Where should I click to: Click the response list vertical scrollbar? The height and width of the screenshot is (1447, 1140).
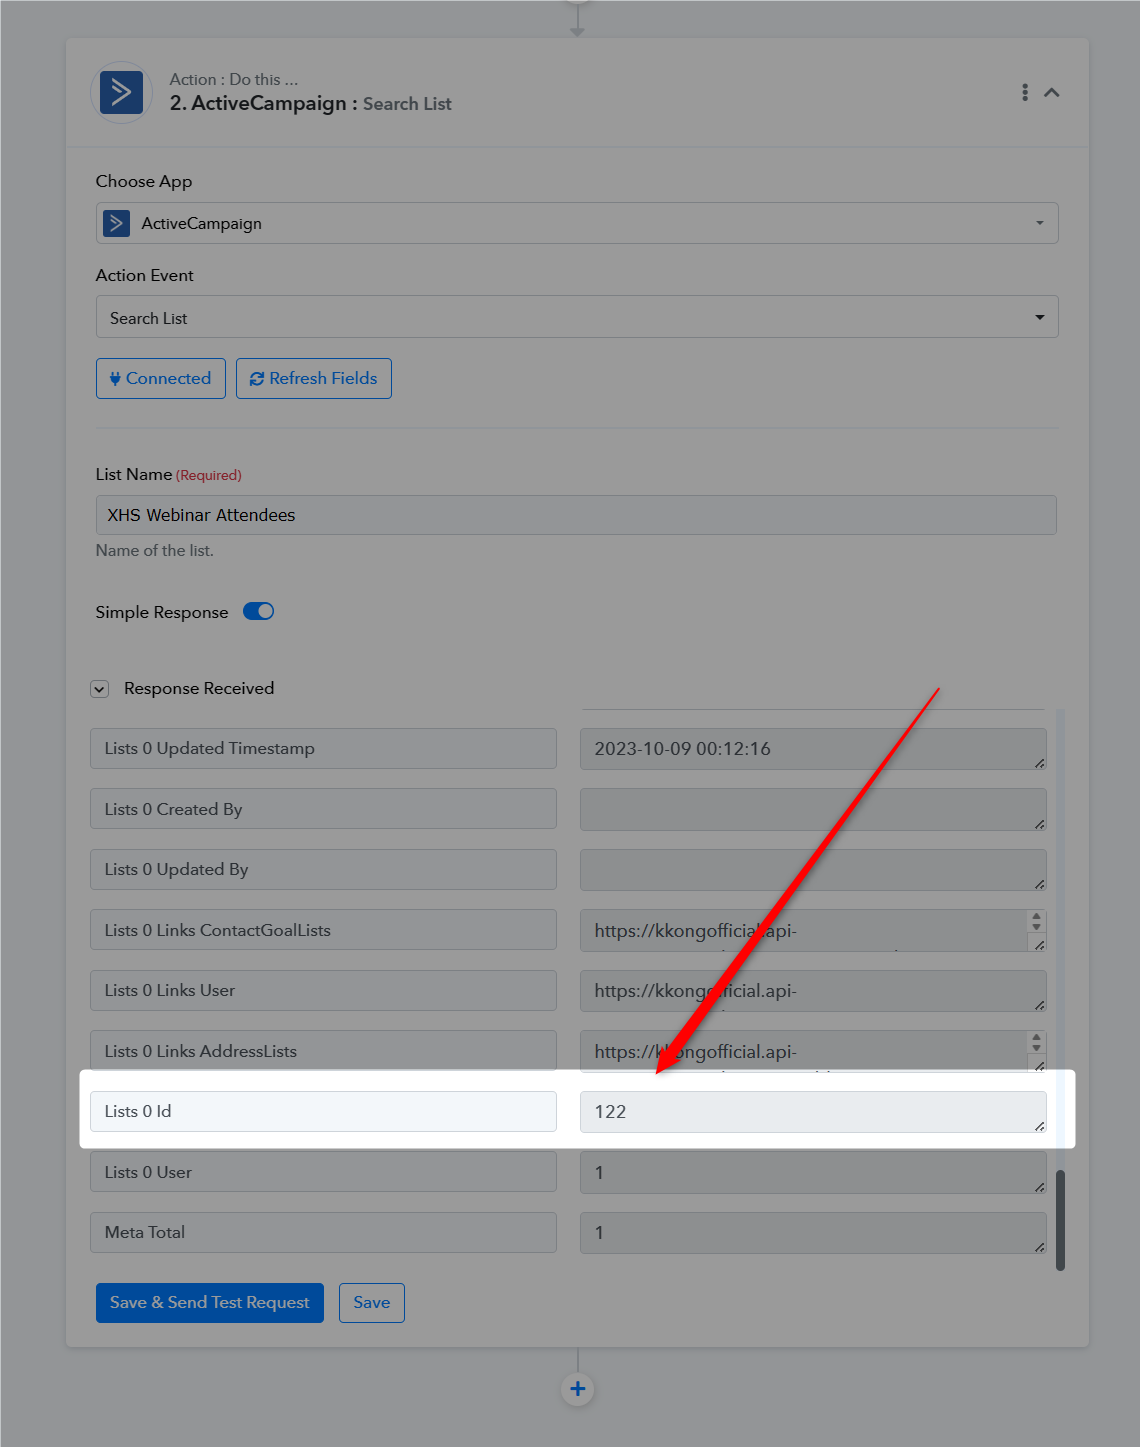1060,1220
